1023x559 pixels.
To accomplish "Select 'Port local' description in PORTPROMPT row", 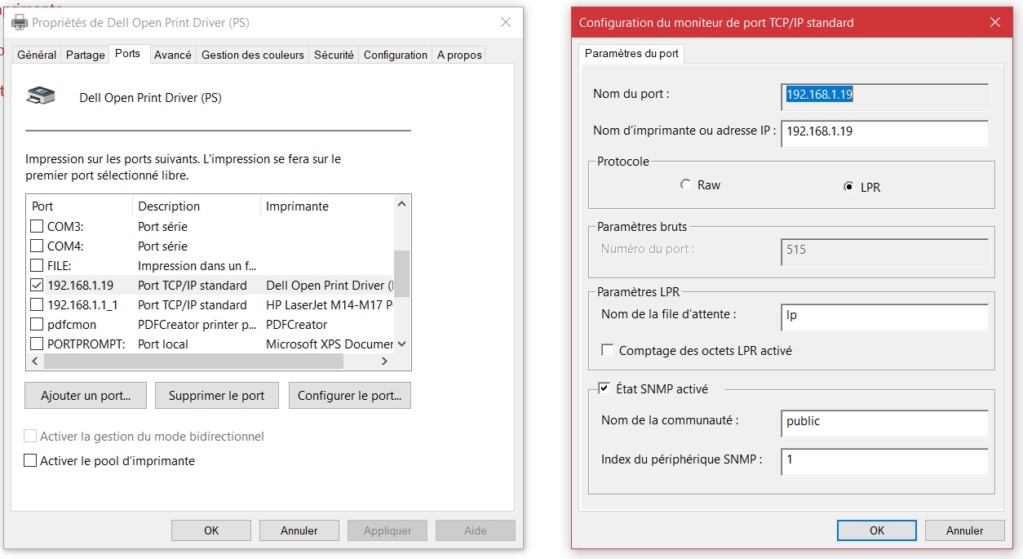I will pos(162,344).
